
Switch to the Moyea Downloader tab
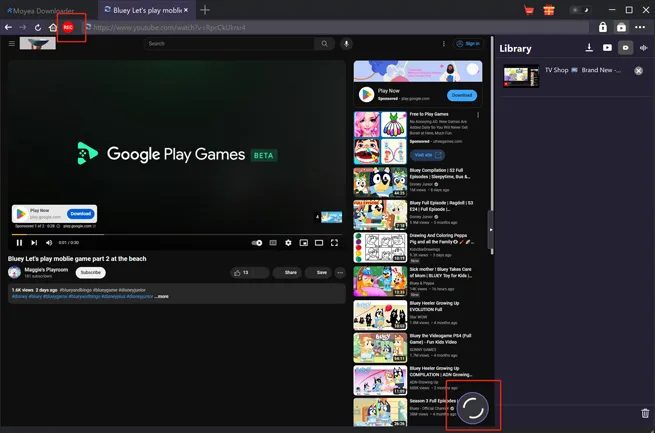pos(42,10)
